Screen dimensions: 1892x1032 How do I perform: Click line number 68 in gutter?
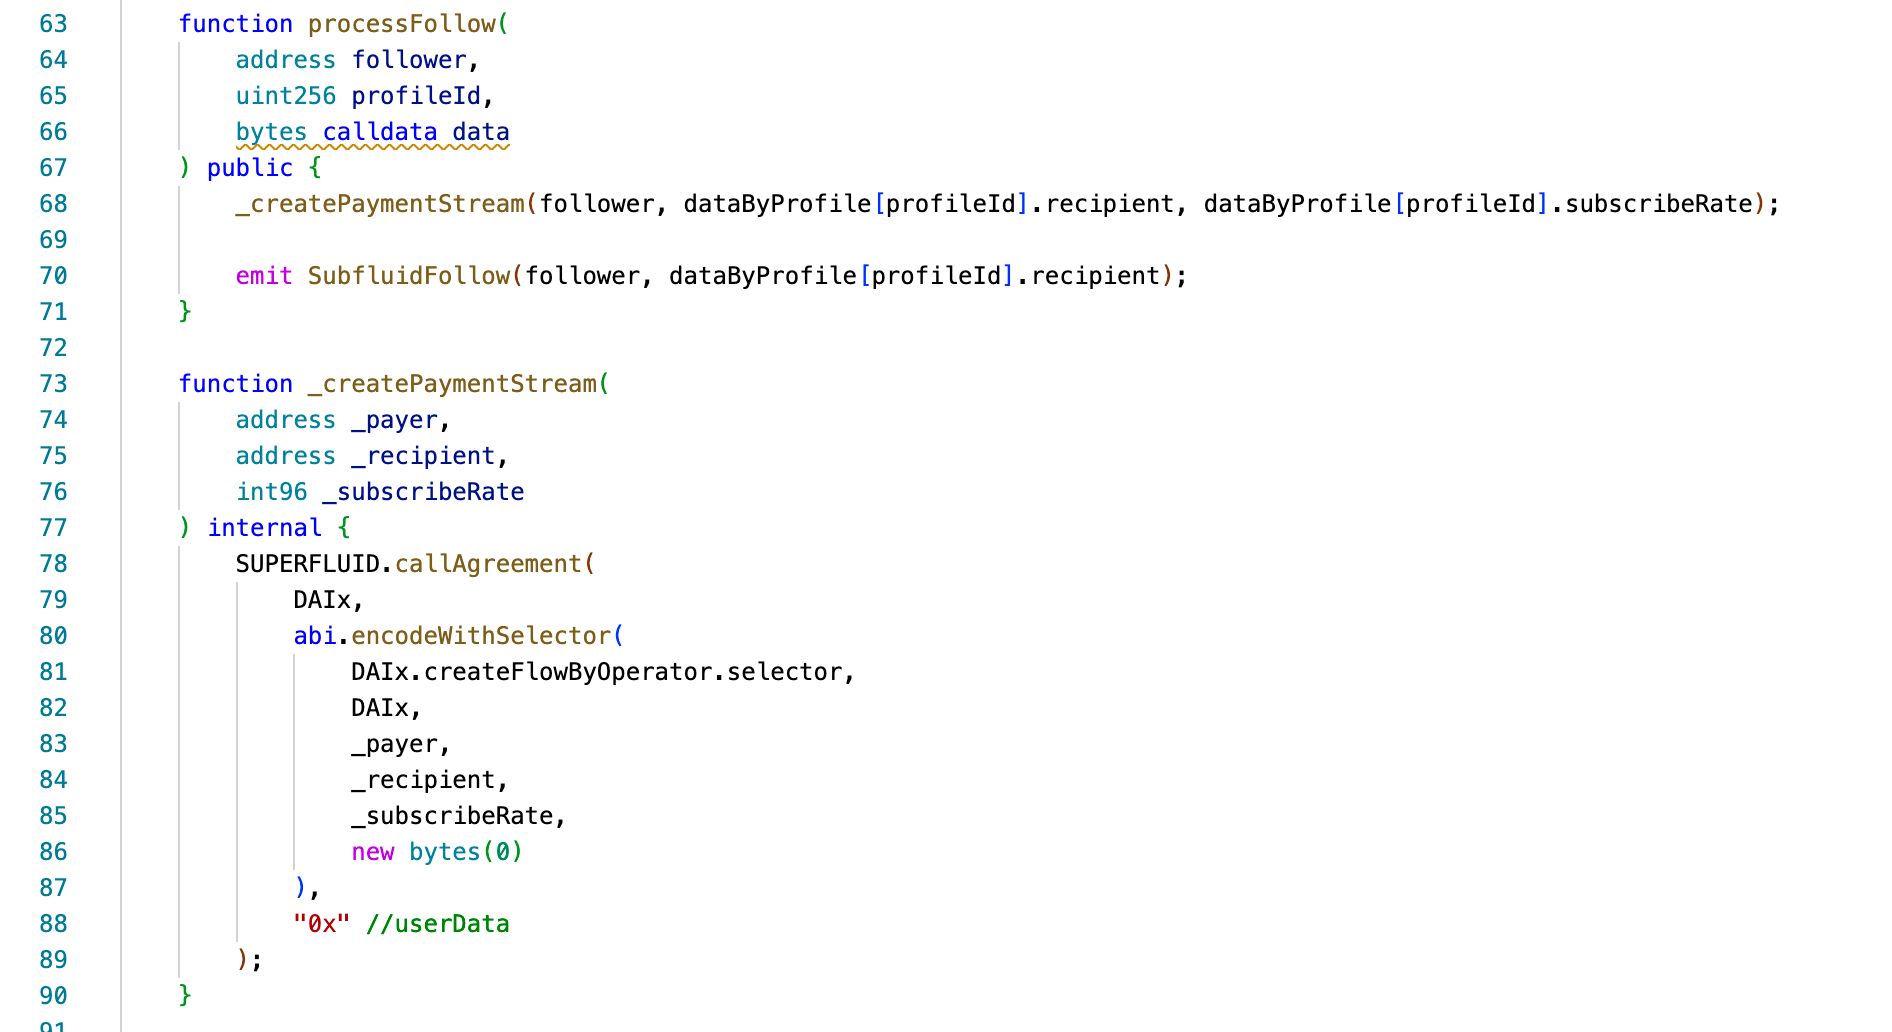tap(53, 204)
